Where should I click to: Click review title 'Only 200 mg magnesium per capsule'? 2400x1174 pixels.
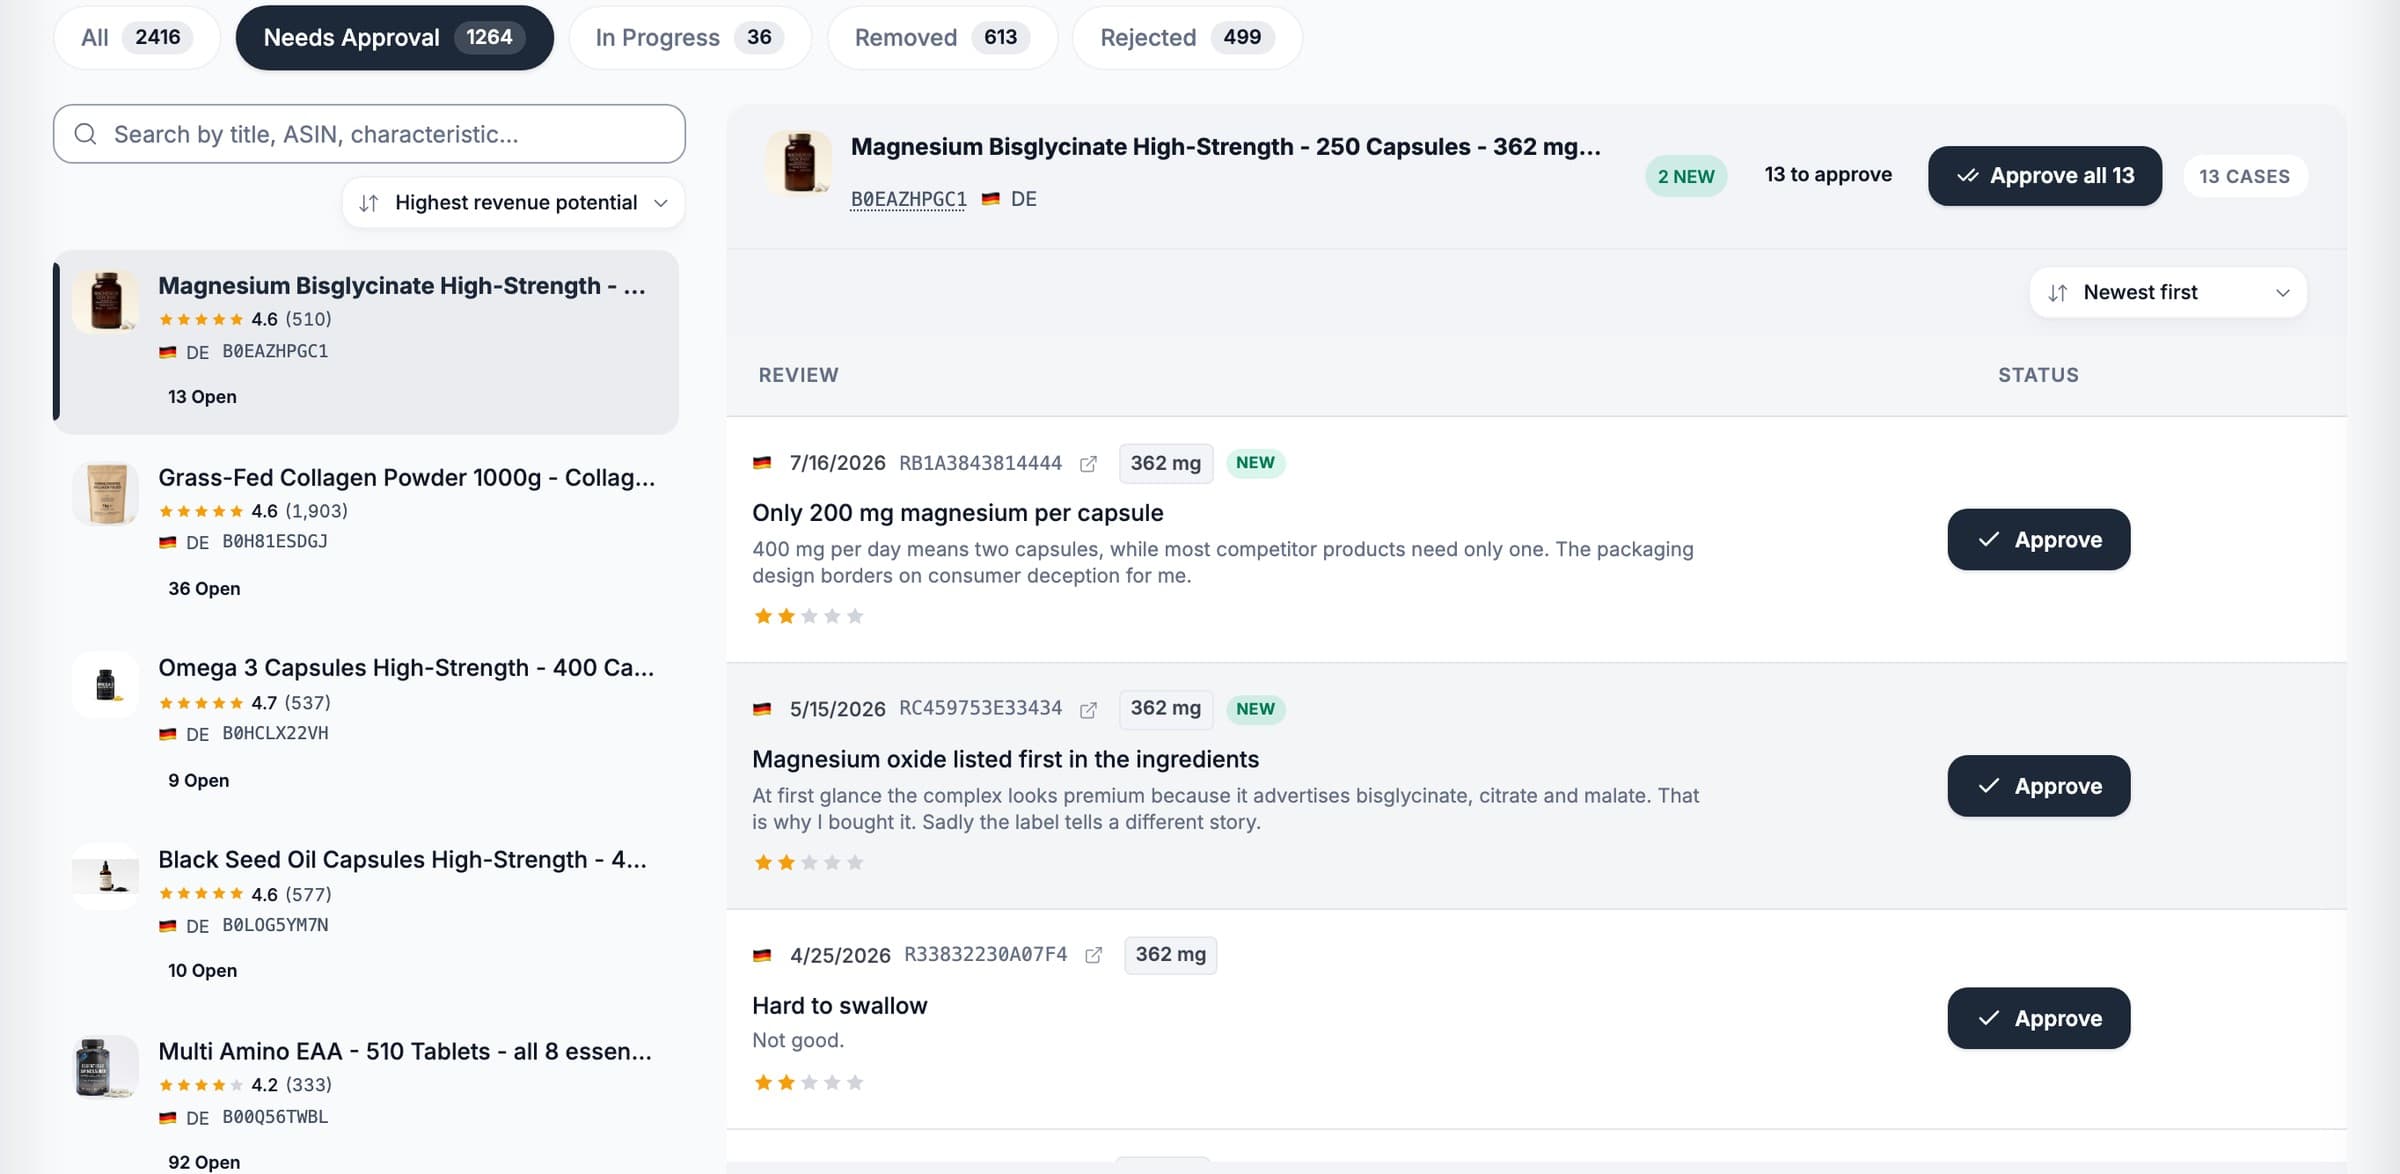click(957, 513)
